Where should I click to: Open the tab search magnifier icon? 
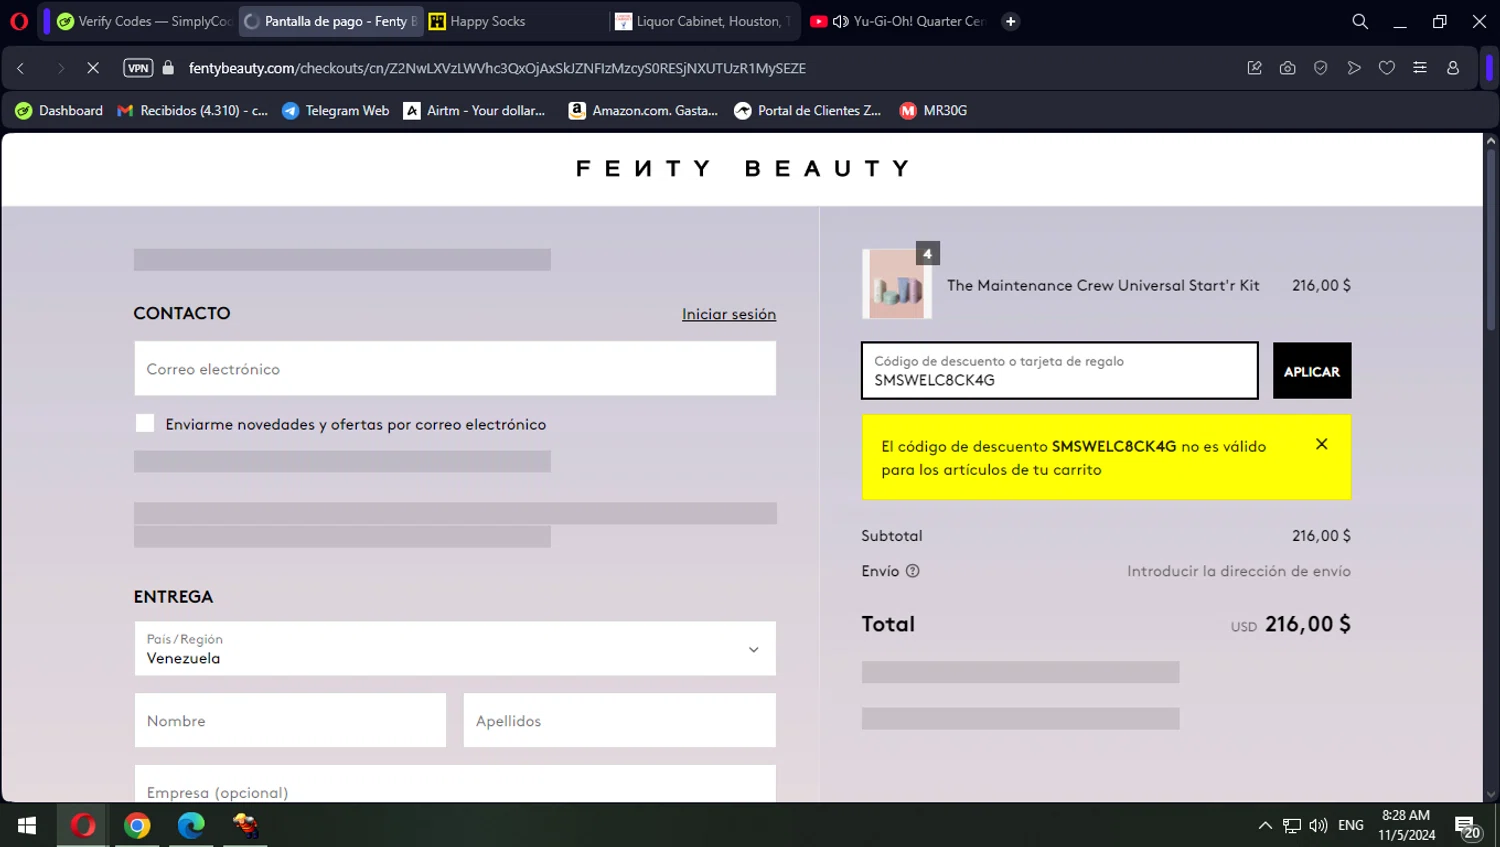1359,21
